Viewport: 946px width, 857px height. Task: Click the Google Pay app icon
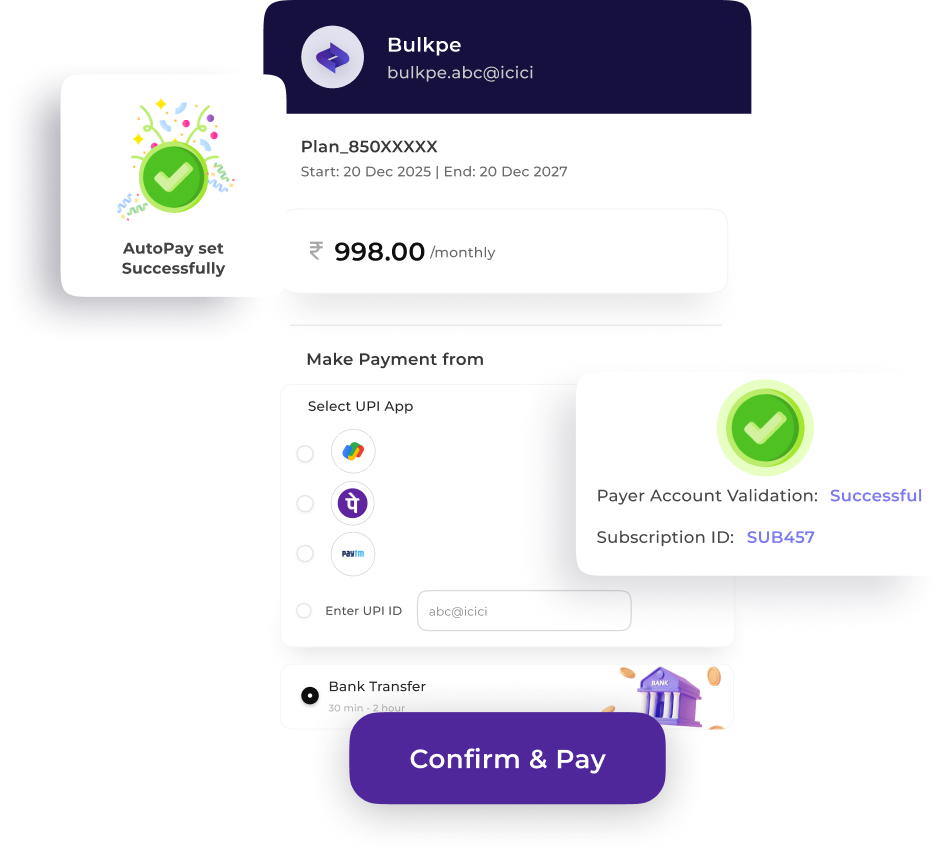click(353, 451)
